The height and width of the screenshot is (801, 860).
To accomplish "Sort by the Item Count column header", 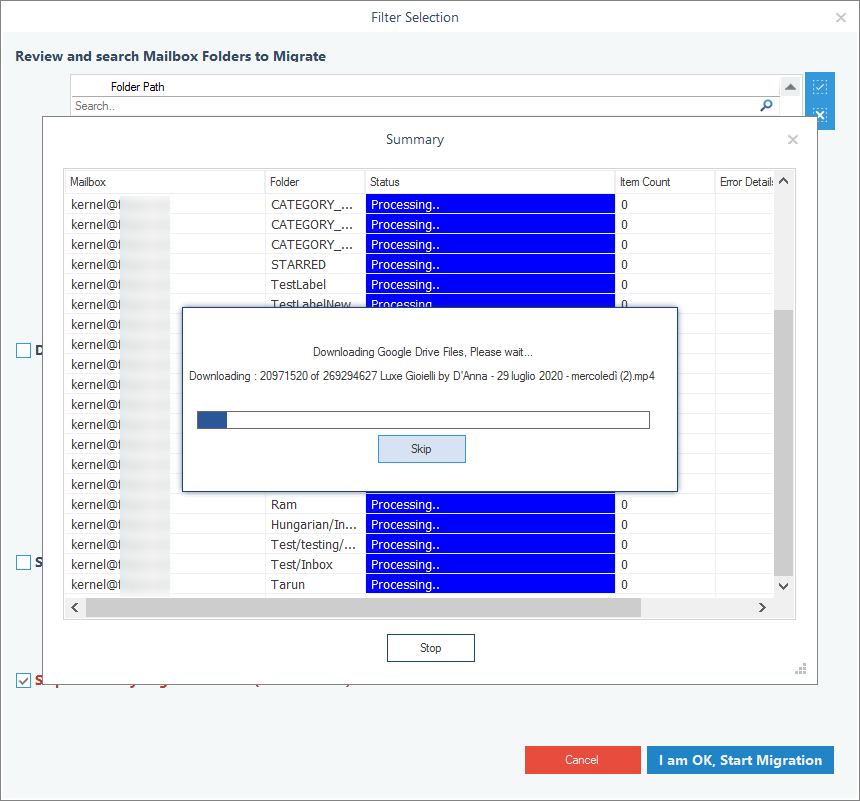I will pos(665,182).
